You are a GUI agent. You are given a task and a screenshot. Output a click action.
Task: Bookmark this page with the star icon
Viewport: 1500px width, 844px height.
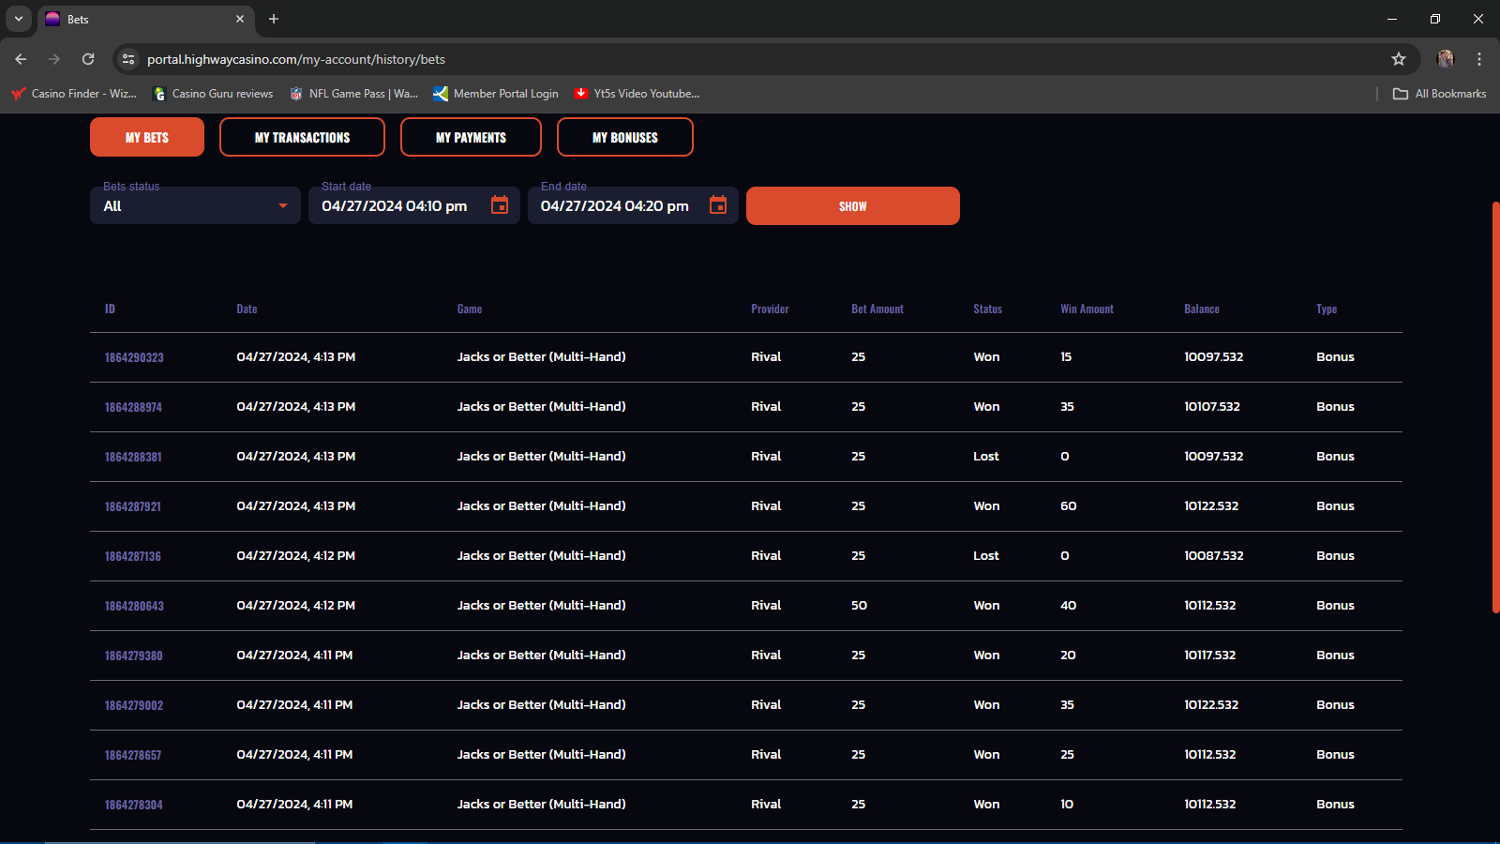click(x=1398, y=59)
